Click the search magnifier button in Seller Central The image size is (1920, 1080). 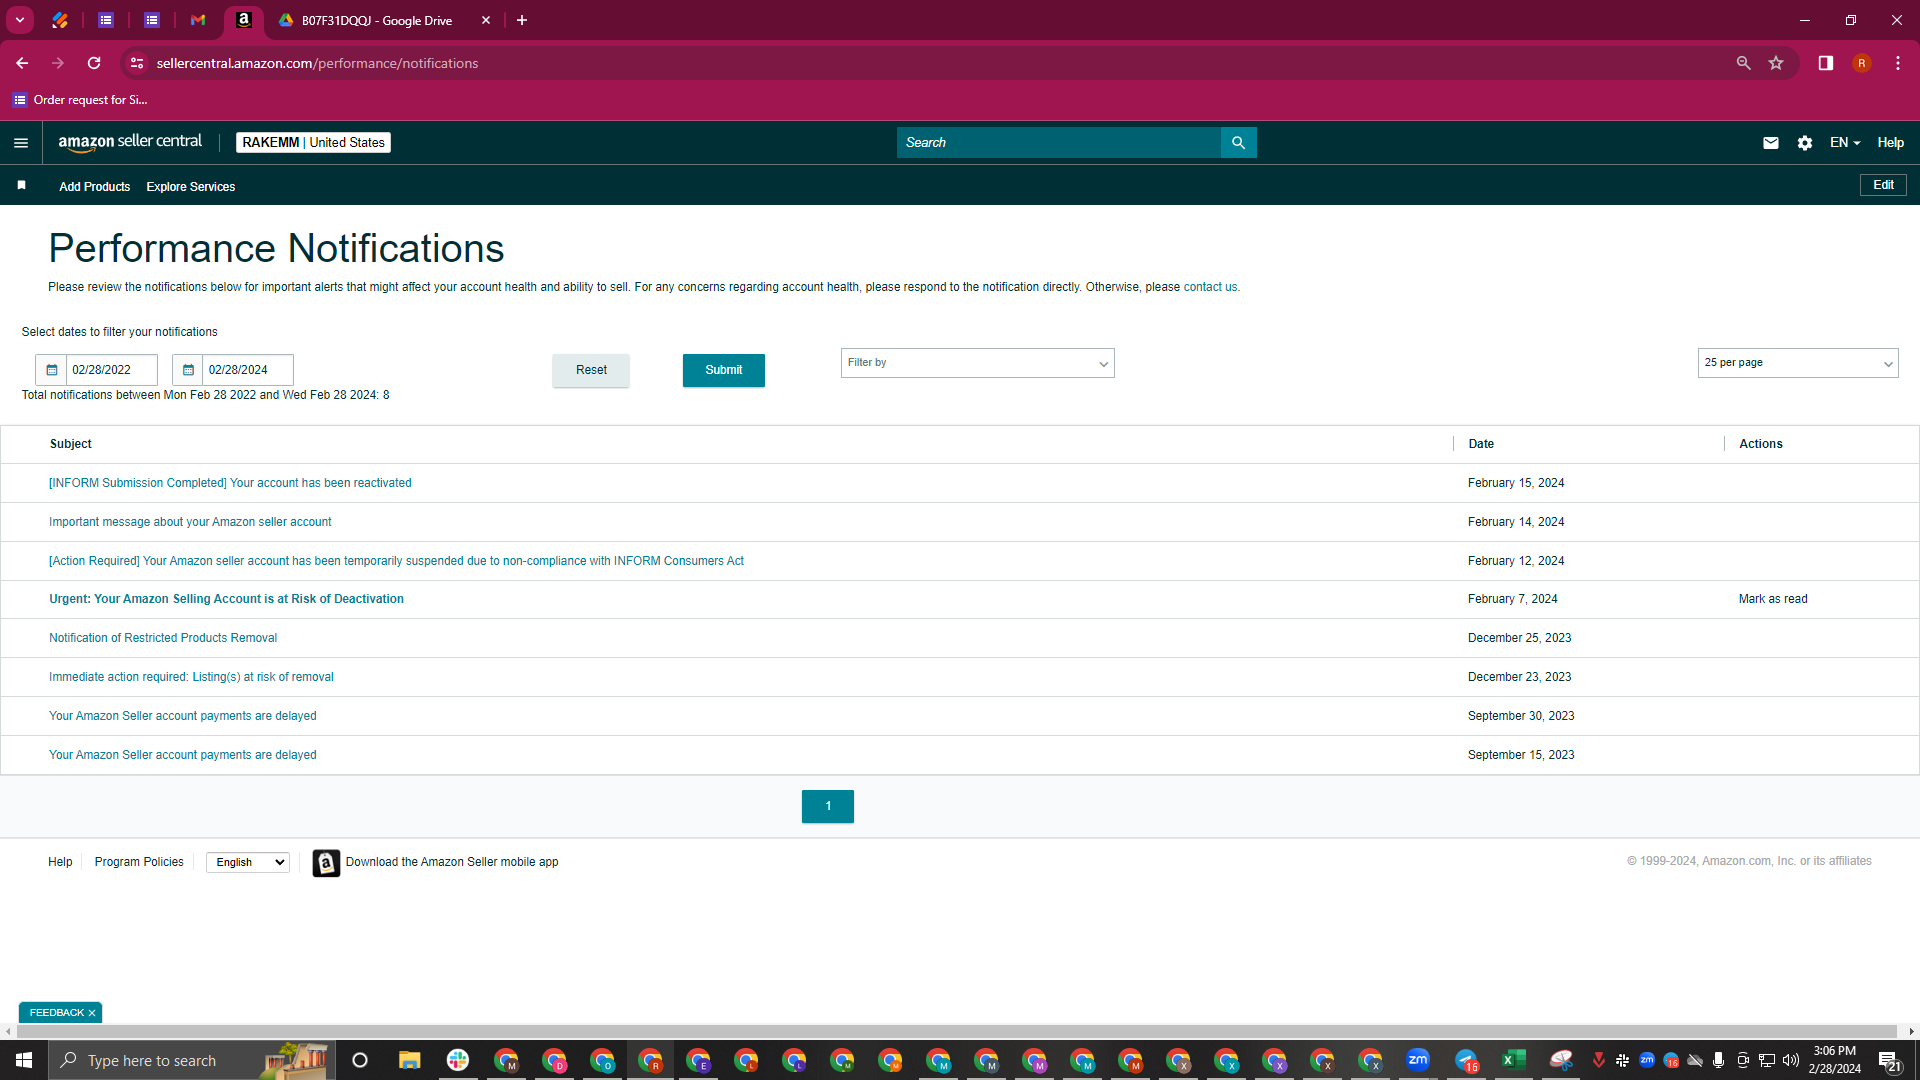[x=1238, y=143]
